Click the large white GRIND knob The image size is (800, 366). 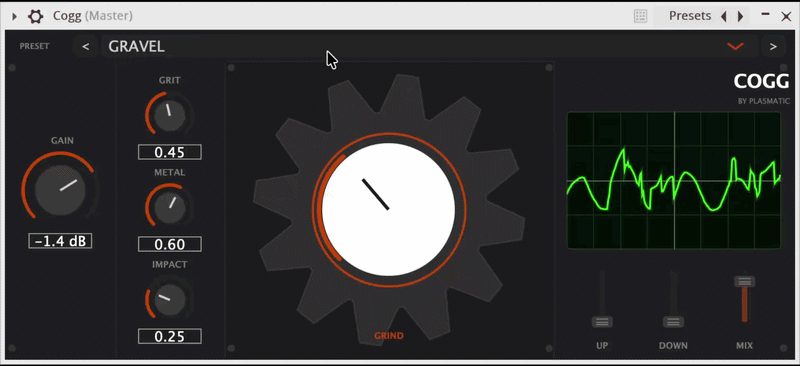point(389,209)
